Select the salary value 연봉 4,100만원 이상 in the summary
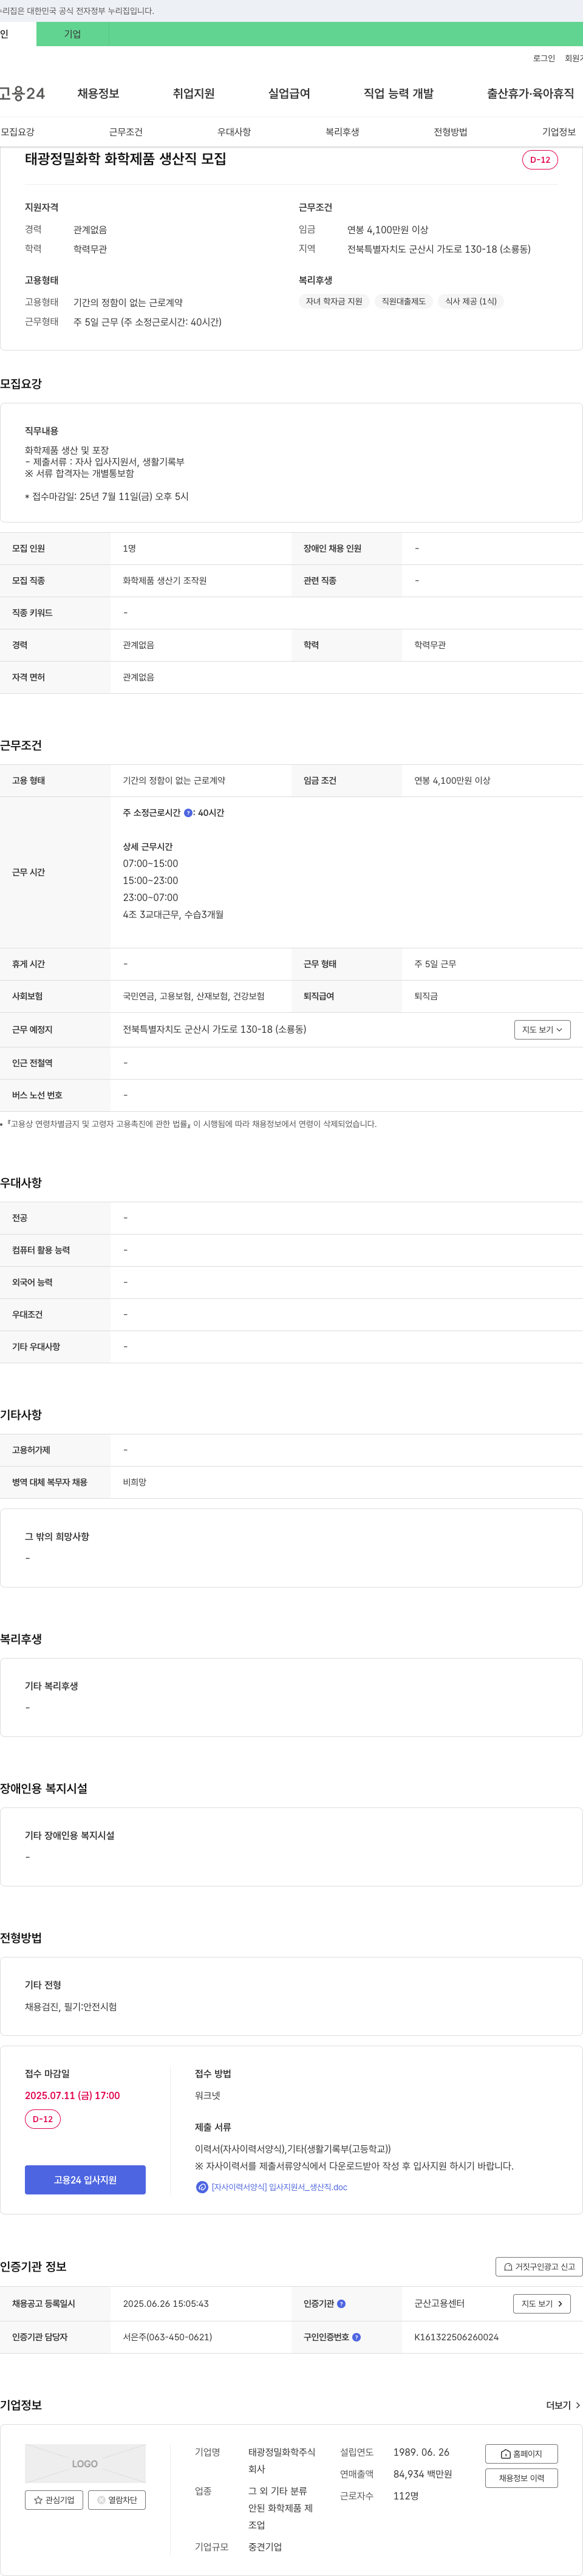583x2576 pixels. coord(388,229)
